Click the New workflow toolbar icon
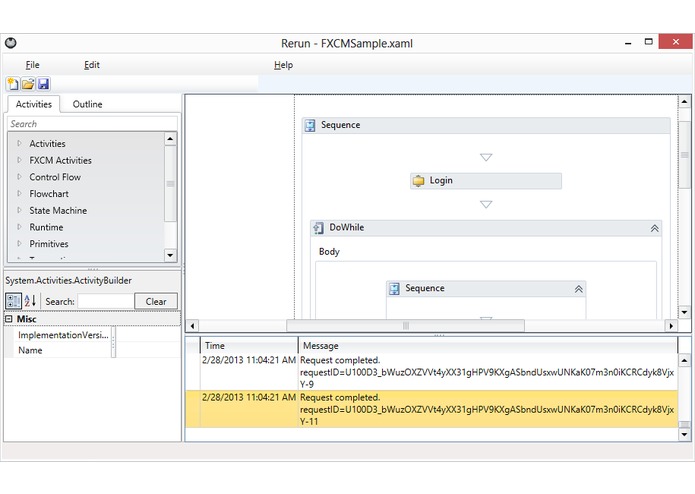This screenshot has height=494, width=695. click(13, 84)
